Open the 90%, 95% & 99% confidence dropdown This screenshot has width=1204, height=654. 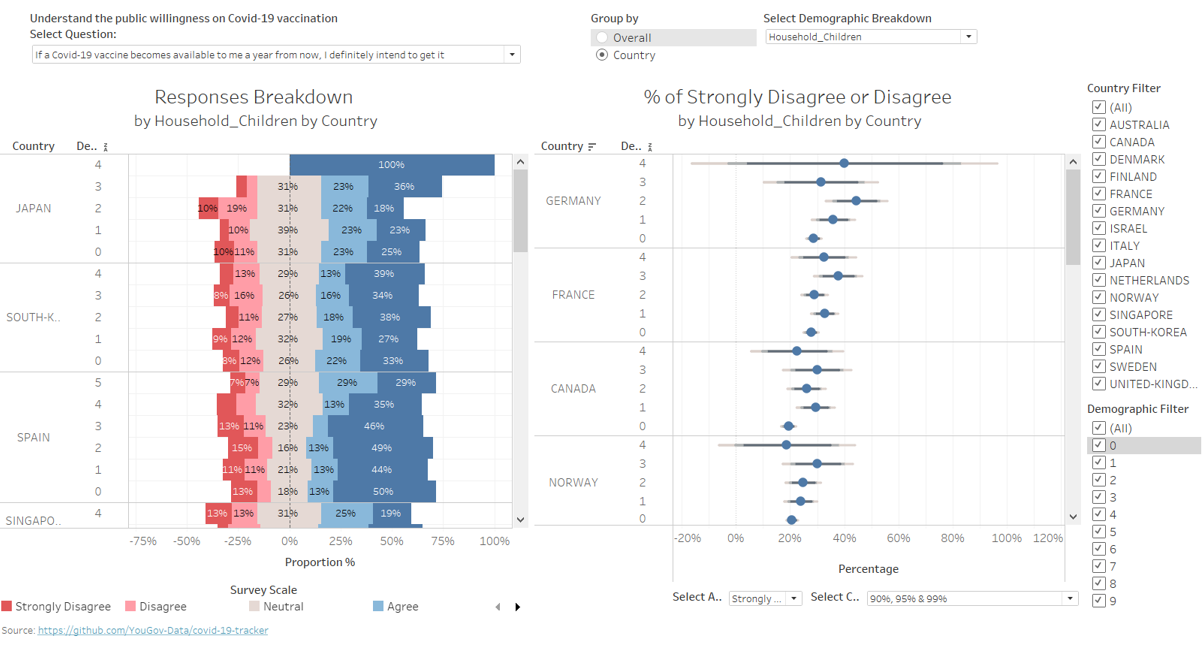[x=1069, y=599]
